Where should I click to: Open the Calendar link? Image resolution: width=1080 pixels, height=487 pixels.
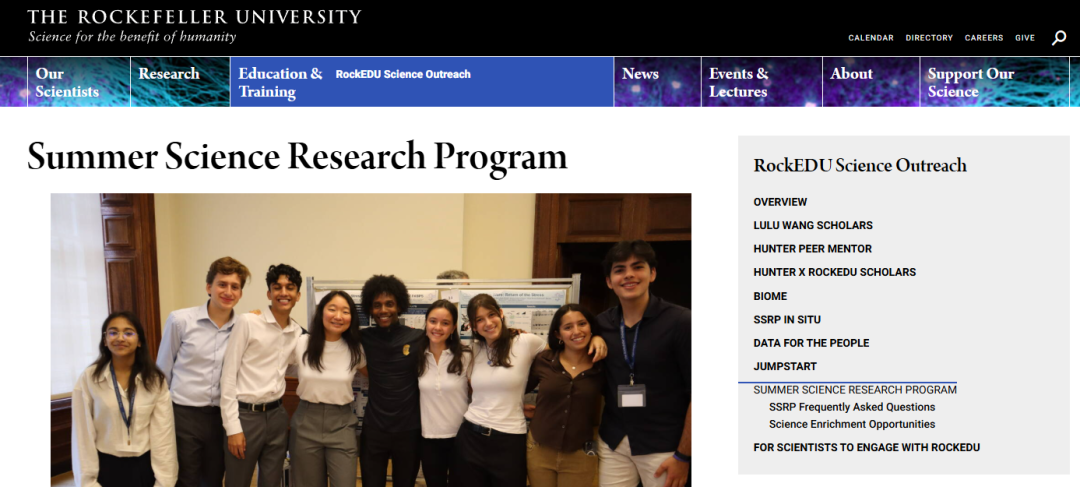871,38
